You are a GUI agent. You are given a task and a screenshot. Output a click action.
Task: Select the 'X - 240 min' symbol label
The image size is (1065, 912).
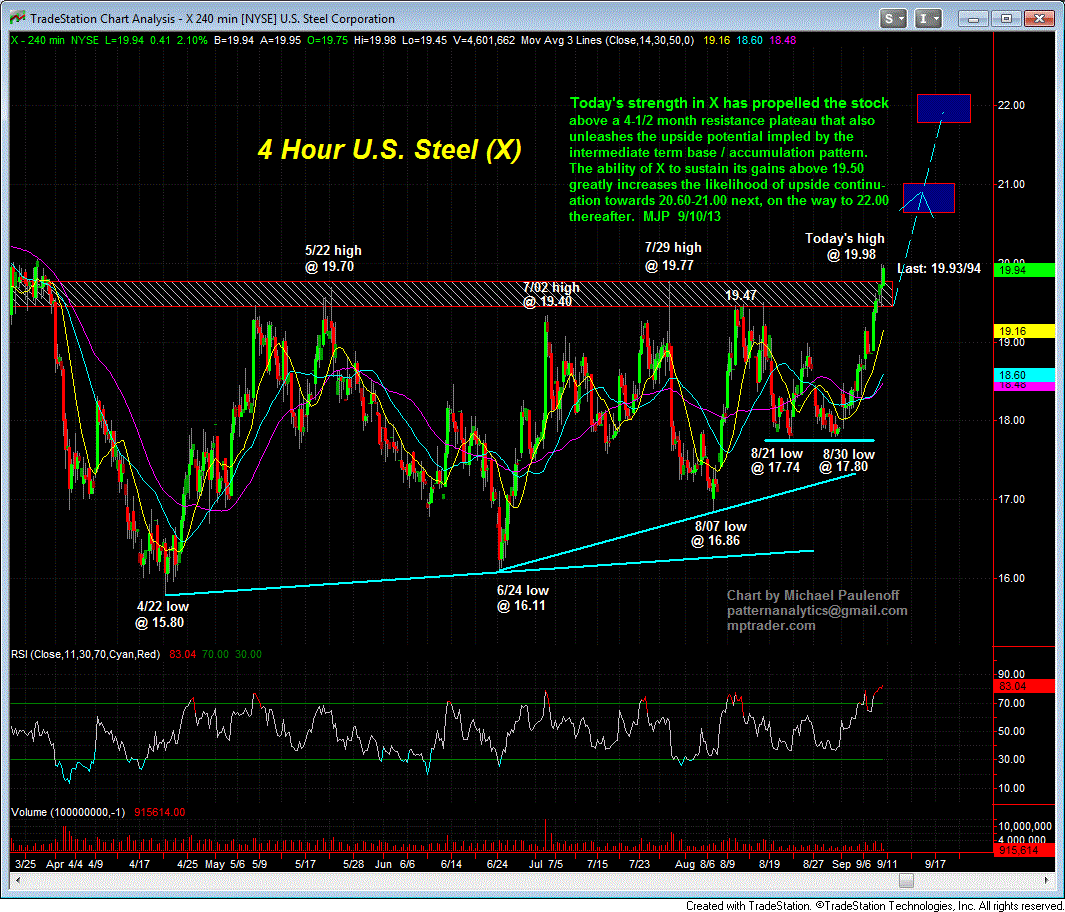pos(38,41)
